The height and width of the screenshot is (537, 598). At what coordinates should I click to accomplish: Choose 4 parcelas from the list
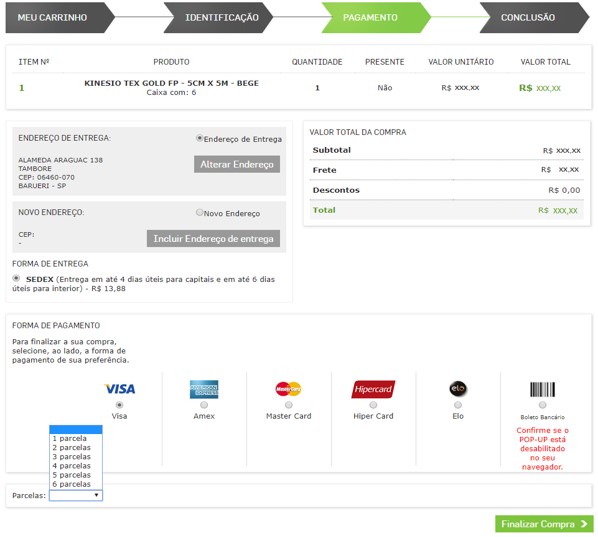tap(76, 466)
